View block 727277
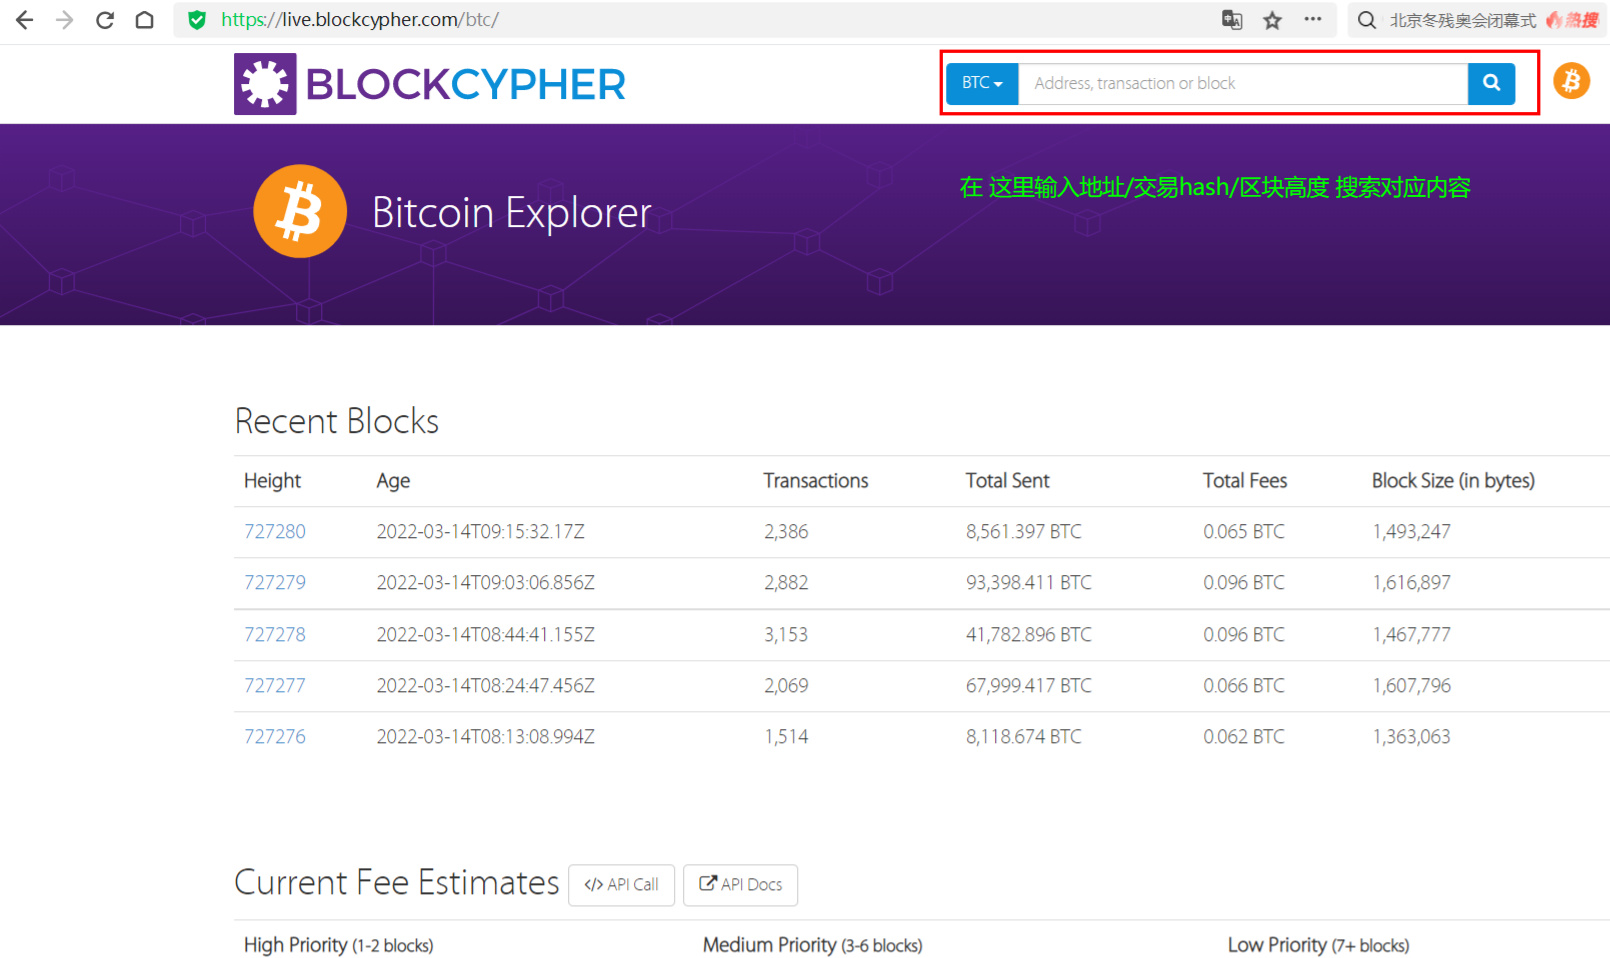 [275, 686]
